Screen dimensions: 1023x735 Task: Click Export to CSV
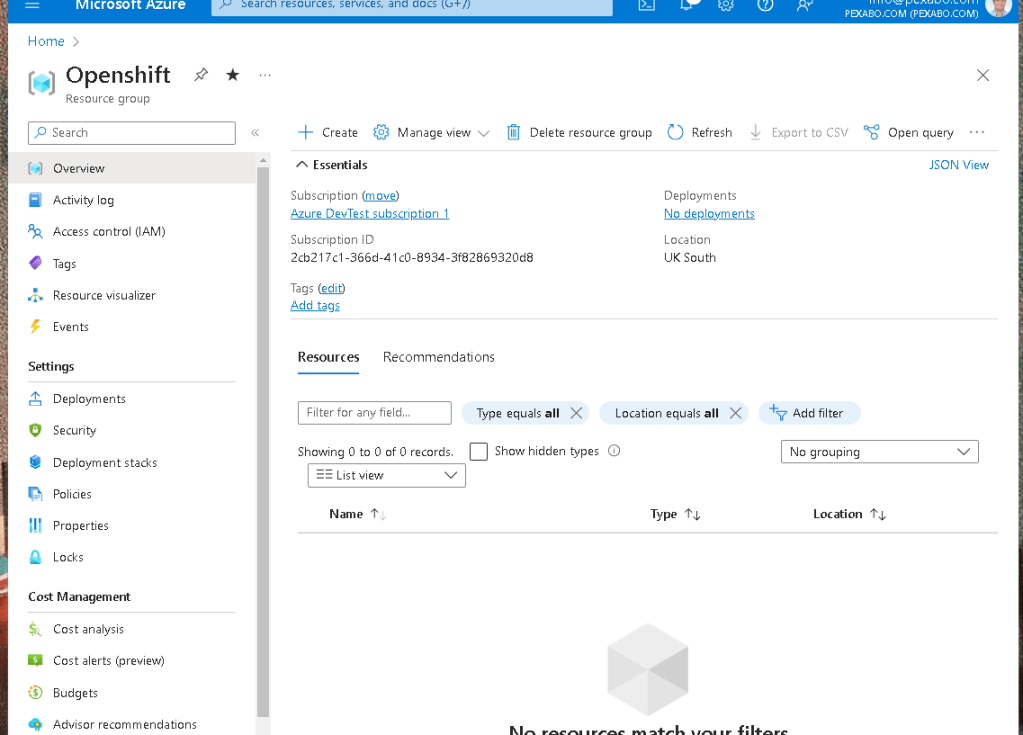tap(799, 132)
